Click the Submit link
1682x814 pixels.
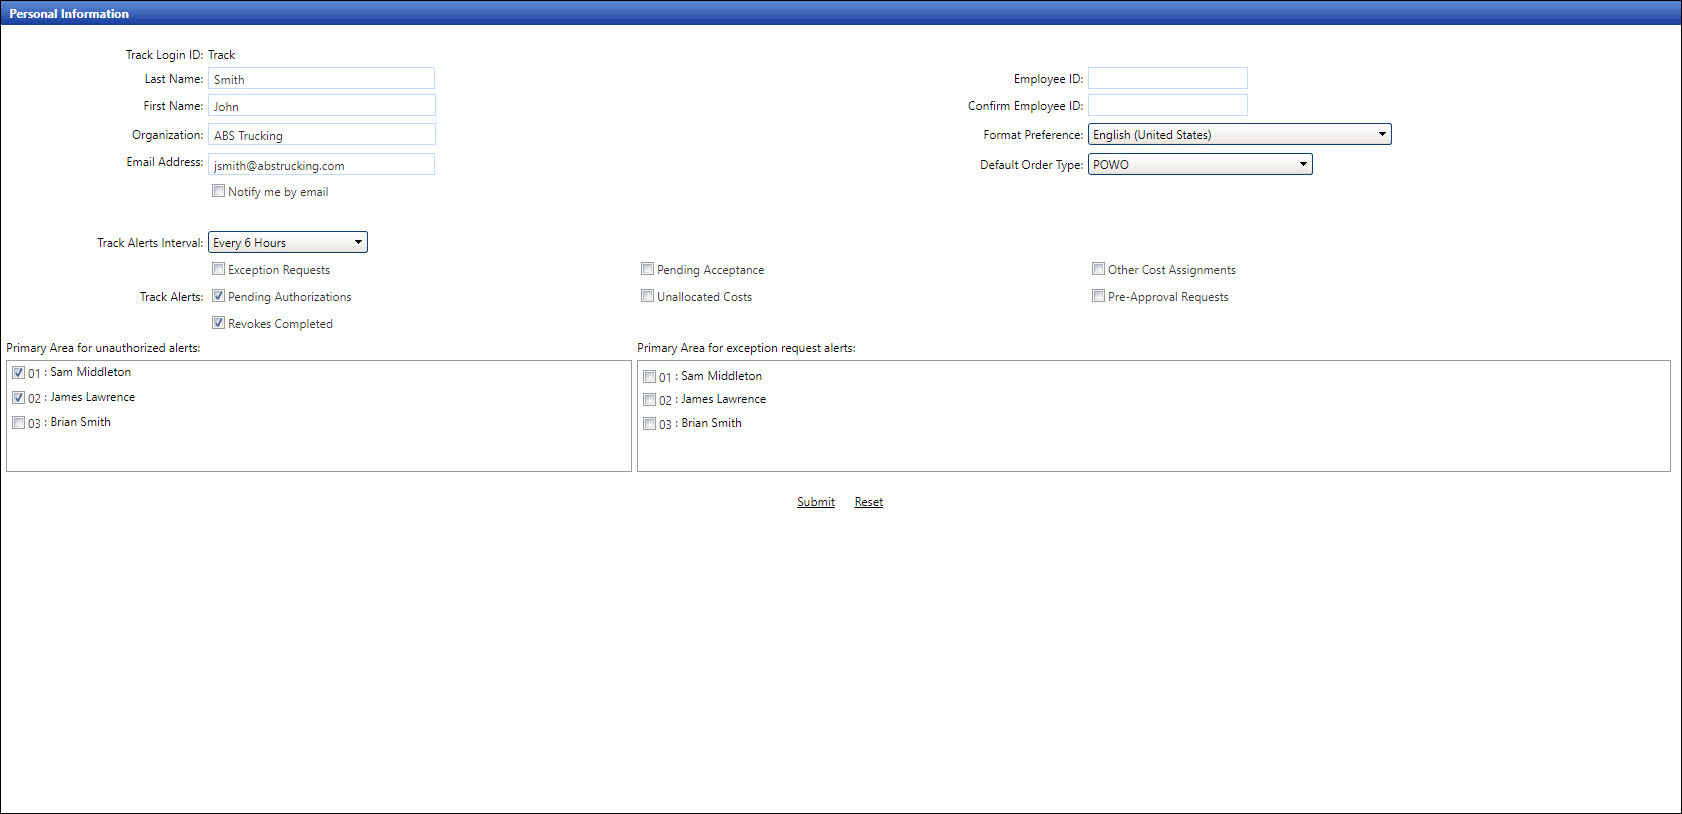(815, 502)
